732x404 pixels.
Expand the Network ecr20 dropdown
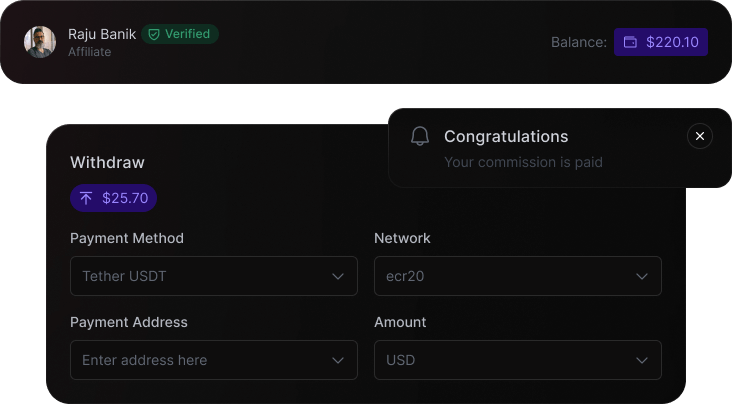point(517,276)
